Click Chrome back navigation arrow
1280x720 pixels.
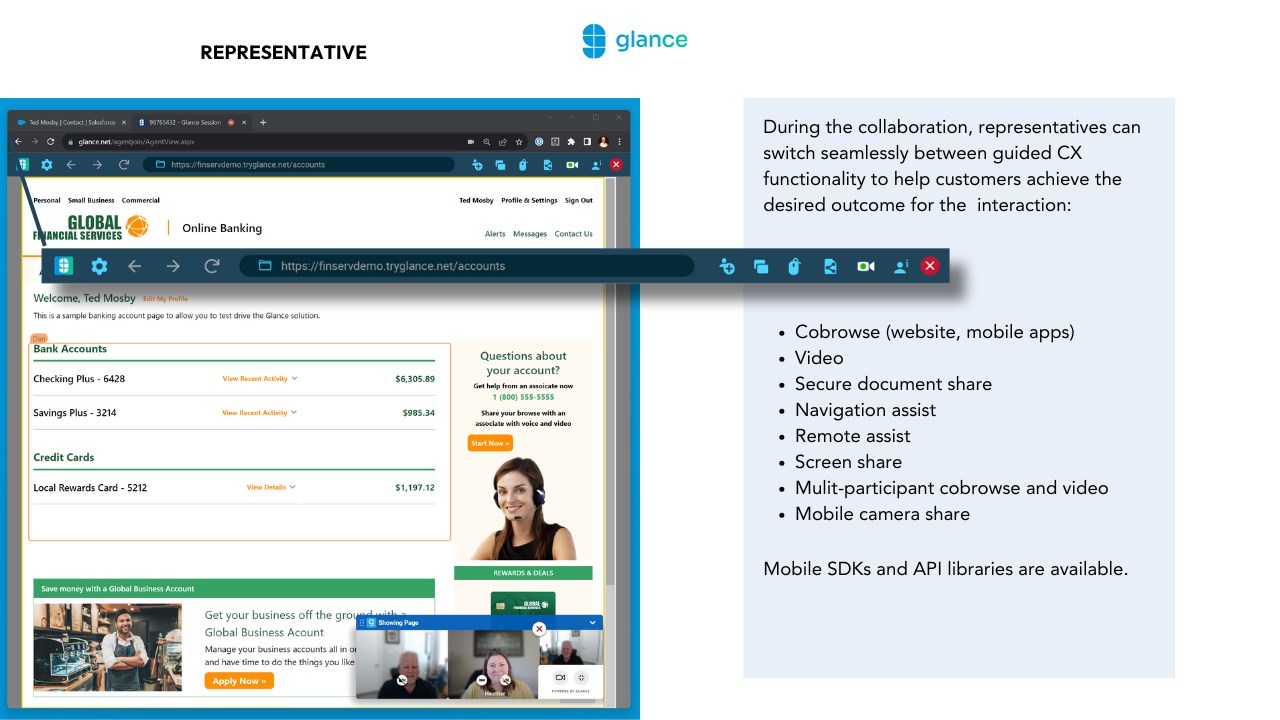(x=18, y=142)
